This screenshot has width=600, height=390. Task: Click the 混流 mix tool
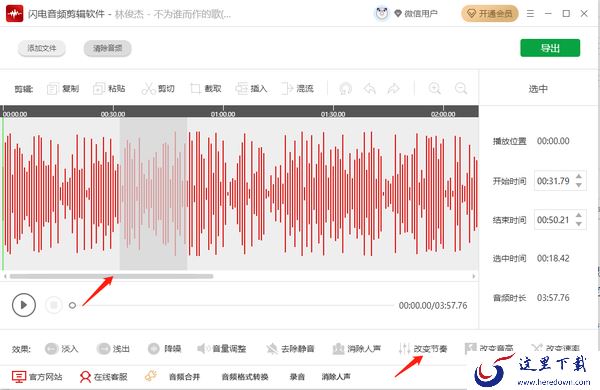pyautogui.click(x=297, y=89)
